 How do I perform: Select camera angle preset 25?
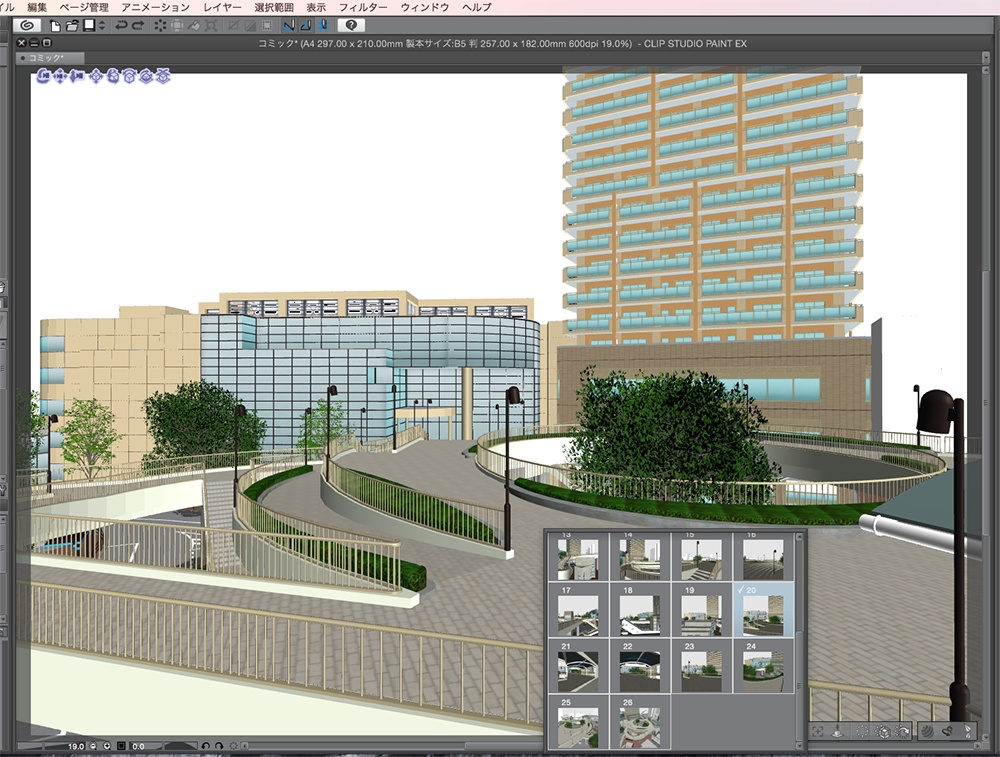578,722
